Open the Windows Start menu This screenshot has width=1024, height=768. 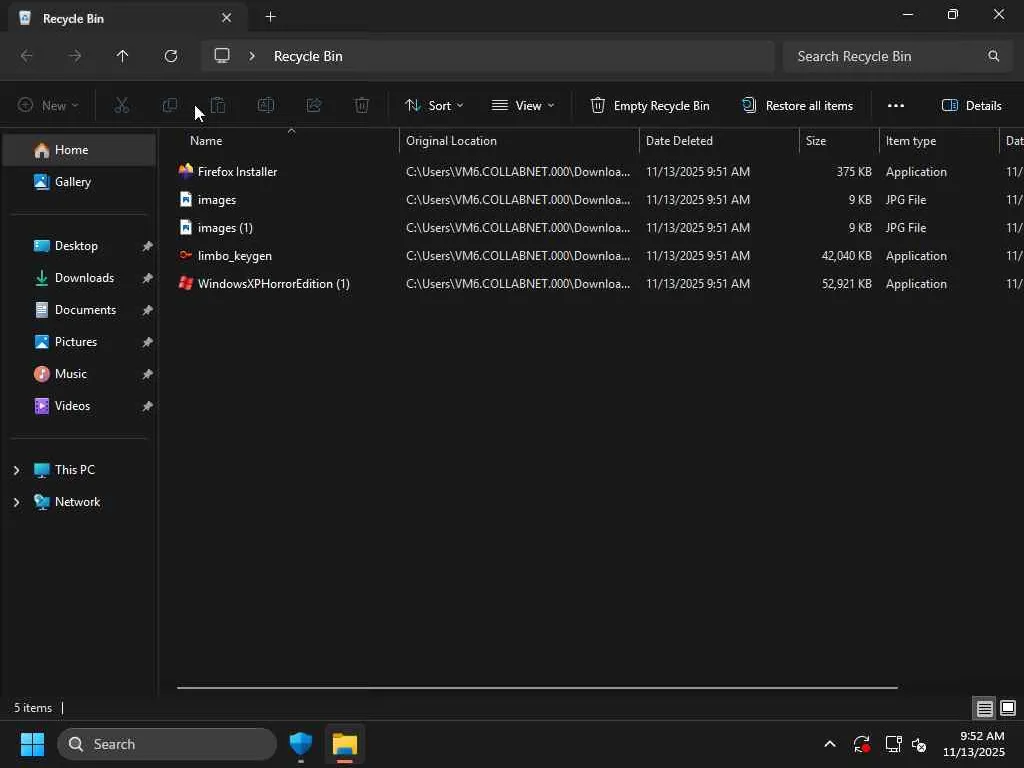click(32, 744)
